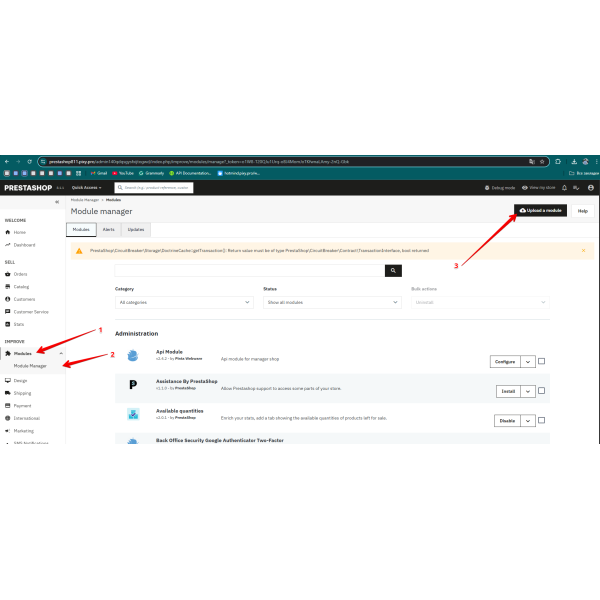This screenshot has width=600, height=600.
Task: Open Shipping in sidebar
Action: 18,393
